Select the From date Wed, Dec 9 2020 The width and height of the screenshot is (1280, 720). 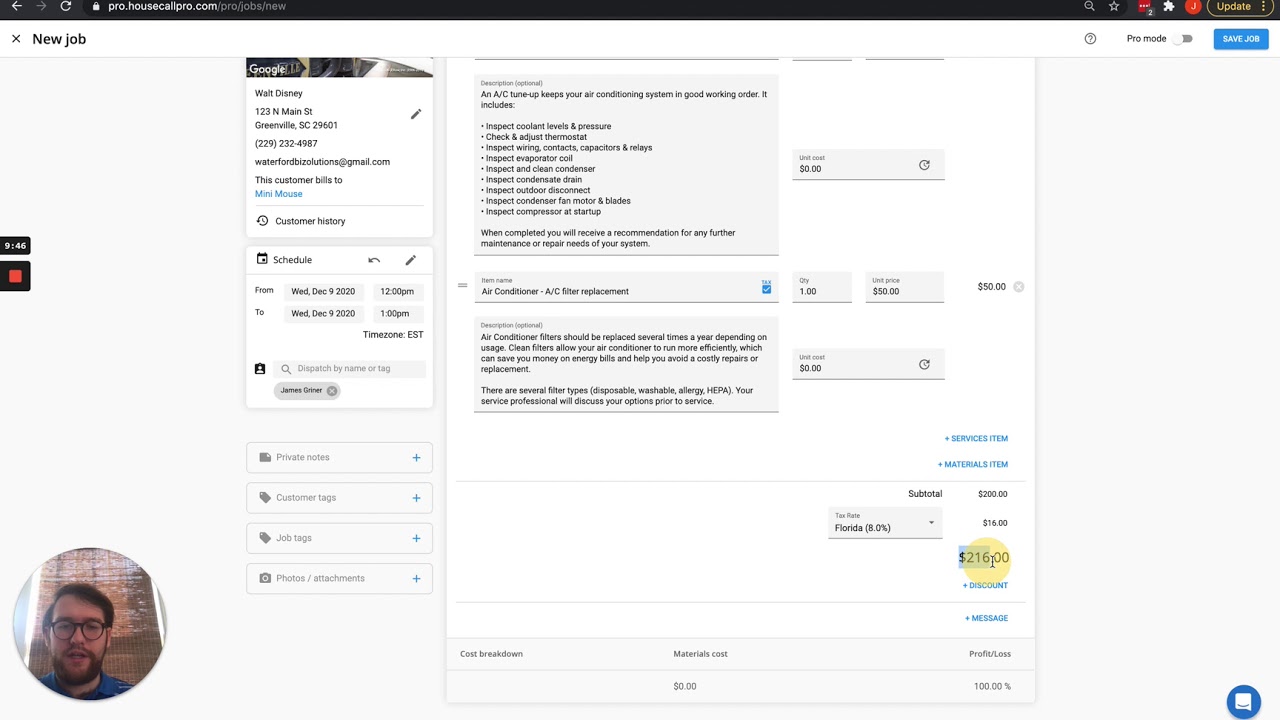pyautogui.click(x=323, y=291)
